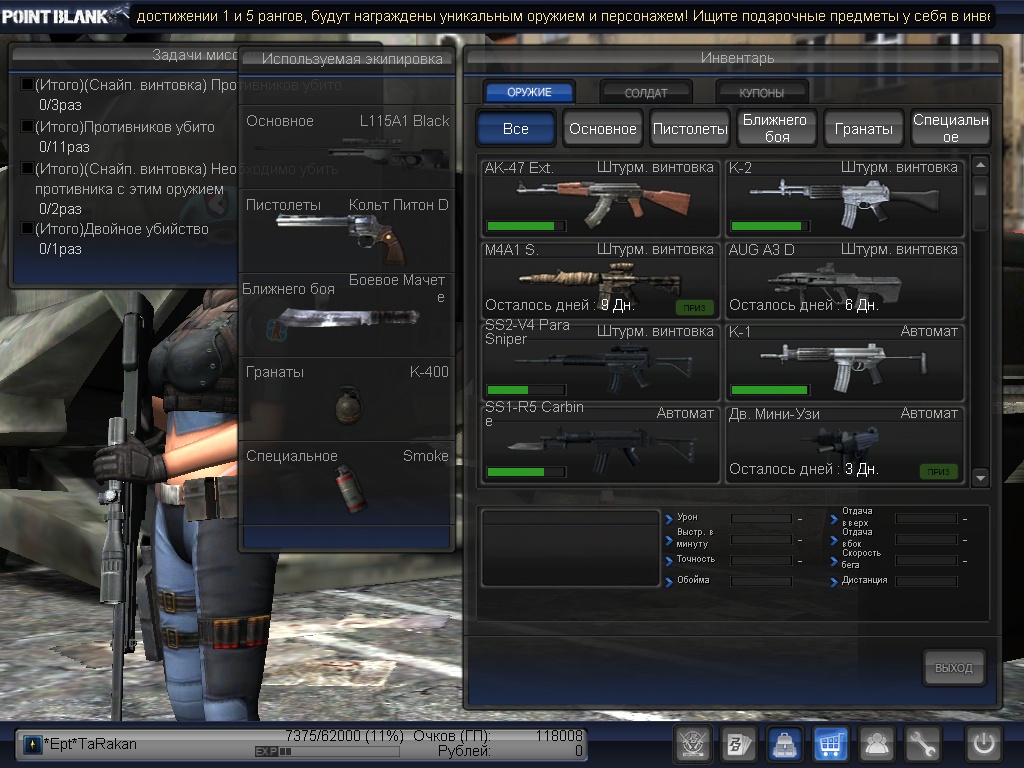Click the Используемая экипировка panel title
This screenshot has height=768, width=1024.
(x=352, y=59)
